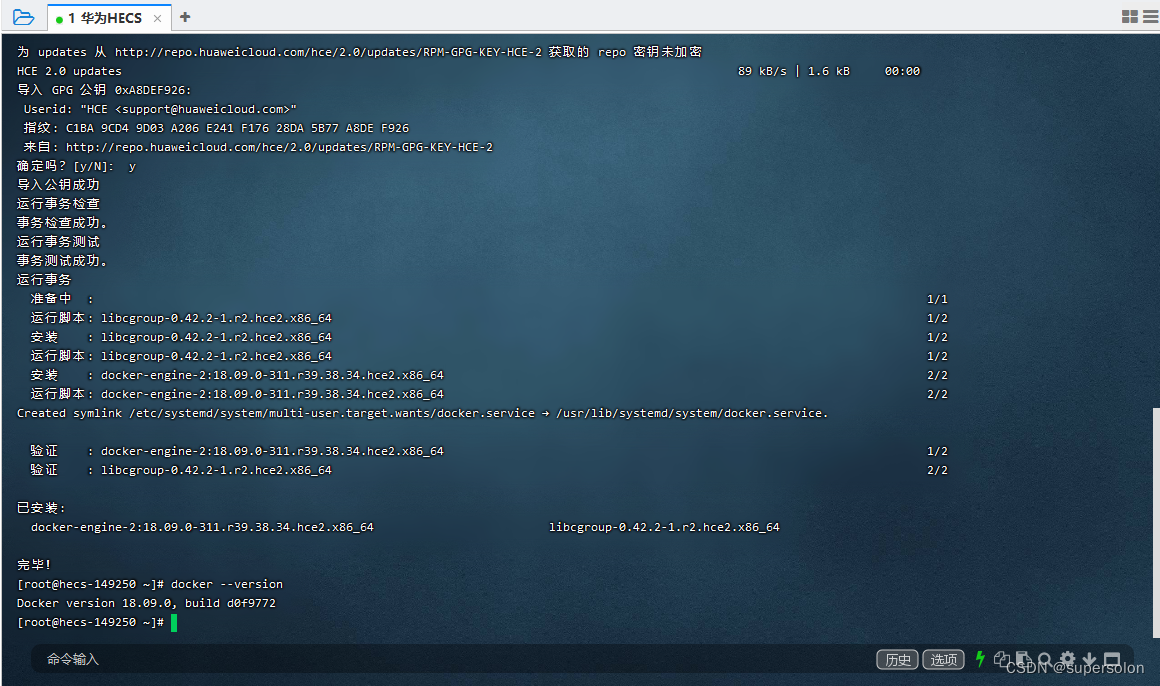Close the 华为HECS session tab

[157, 17]
